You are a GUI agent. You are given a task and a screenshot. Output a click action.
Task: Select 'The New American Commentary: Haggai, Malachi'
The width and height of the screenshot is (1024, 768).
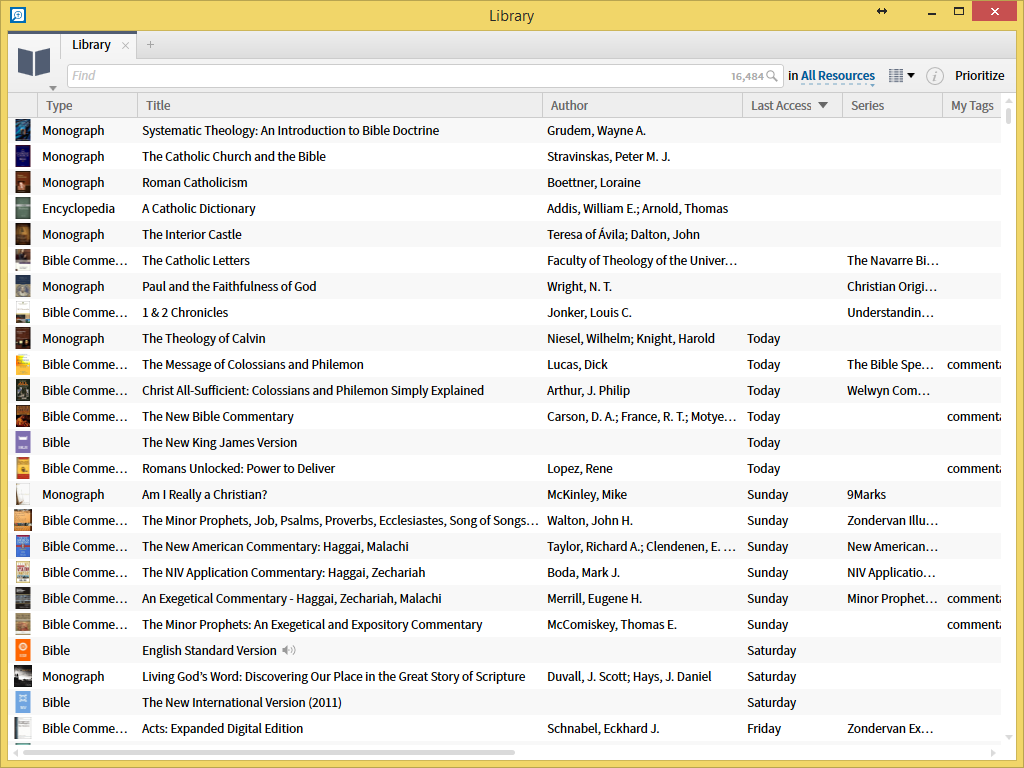(275, 547)
